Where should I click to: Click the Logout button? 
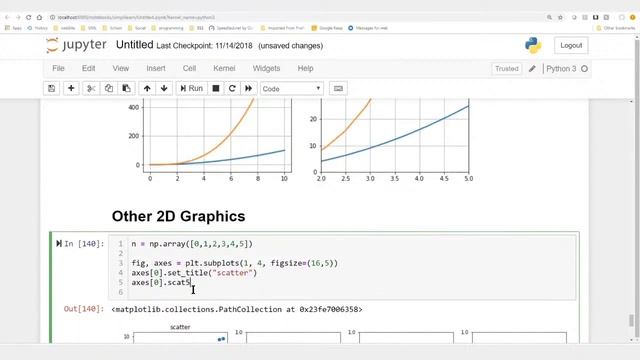[x=571, y=45]
